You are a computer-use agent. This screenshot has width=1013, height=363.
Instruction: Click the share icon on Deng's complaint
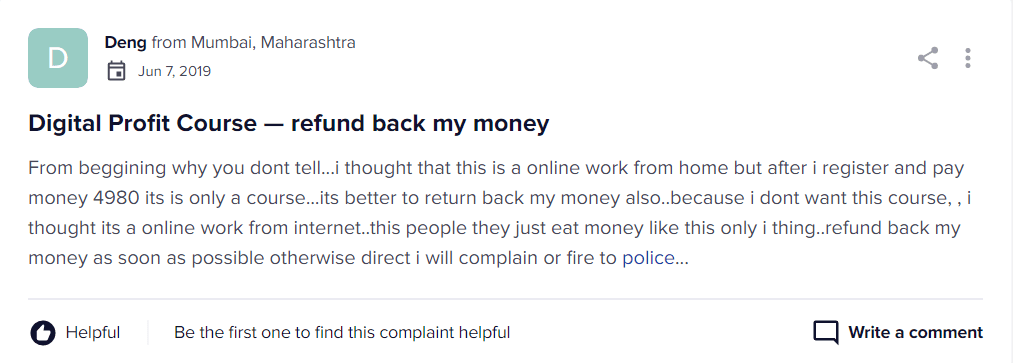[928, 58]
